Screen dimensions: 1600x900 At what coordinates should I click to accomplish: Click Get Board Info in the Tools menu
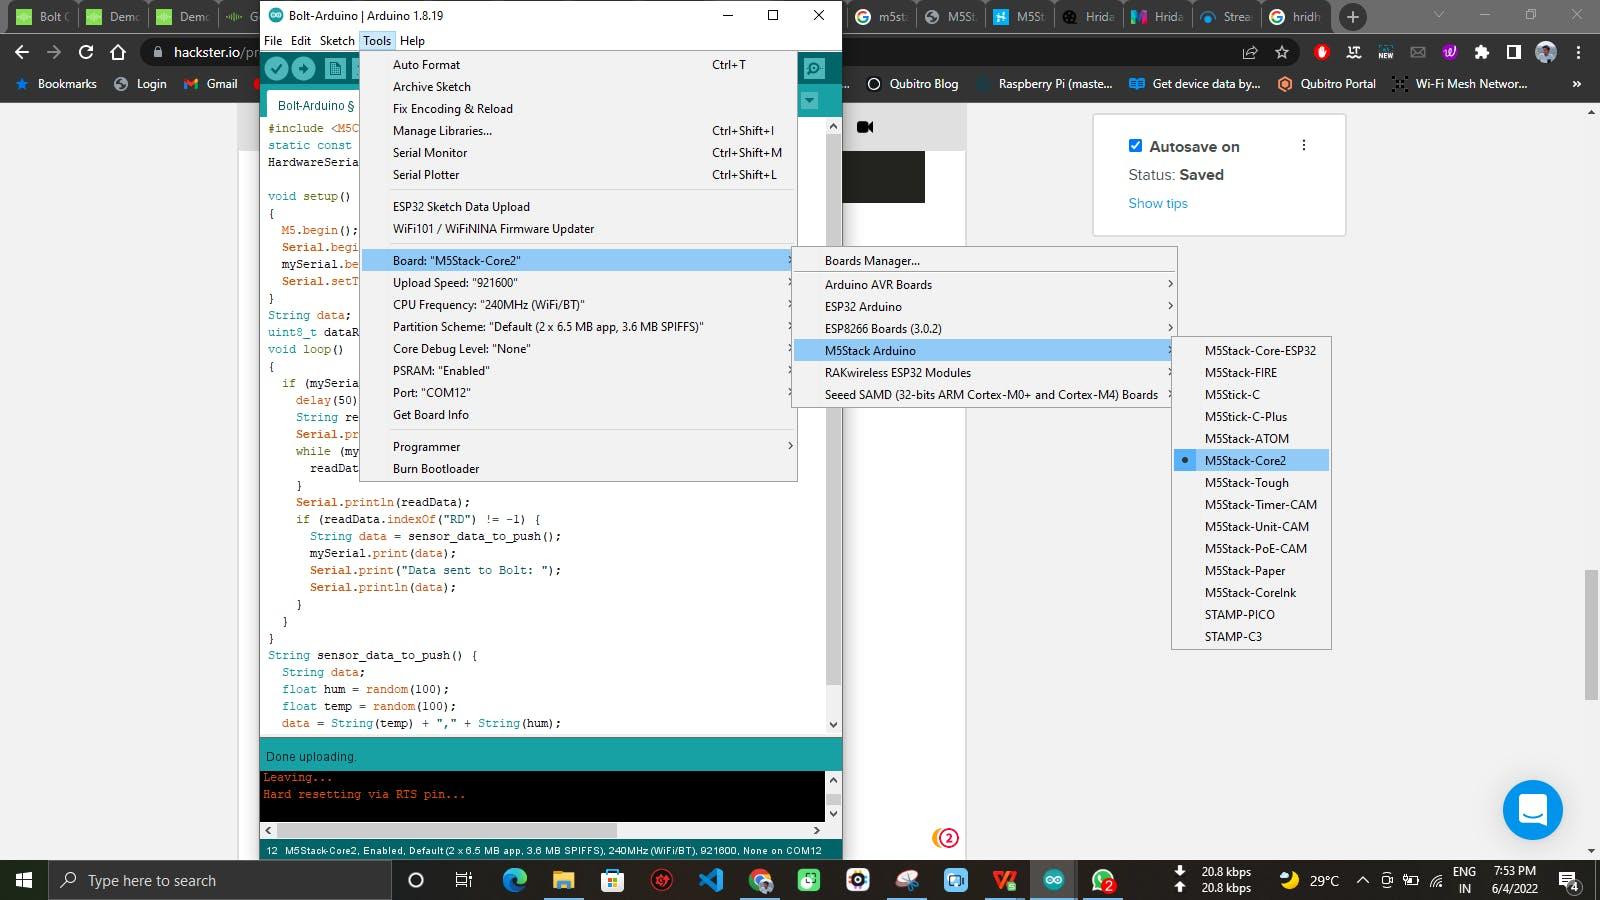579,415
